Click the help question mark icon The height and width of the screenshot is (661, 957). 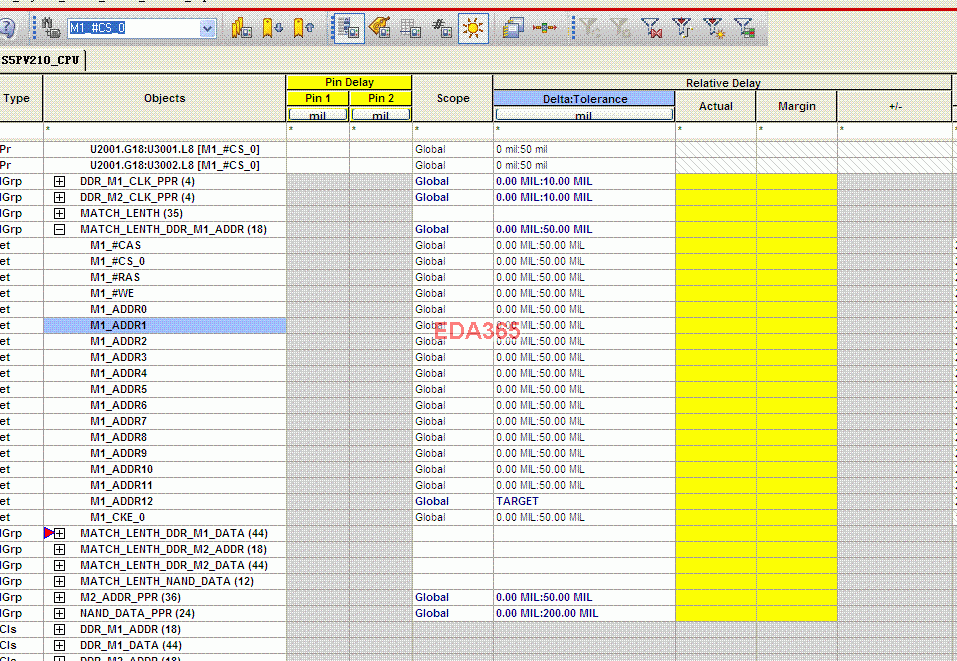6,28
